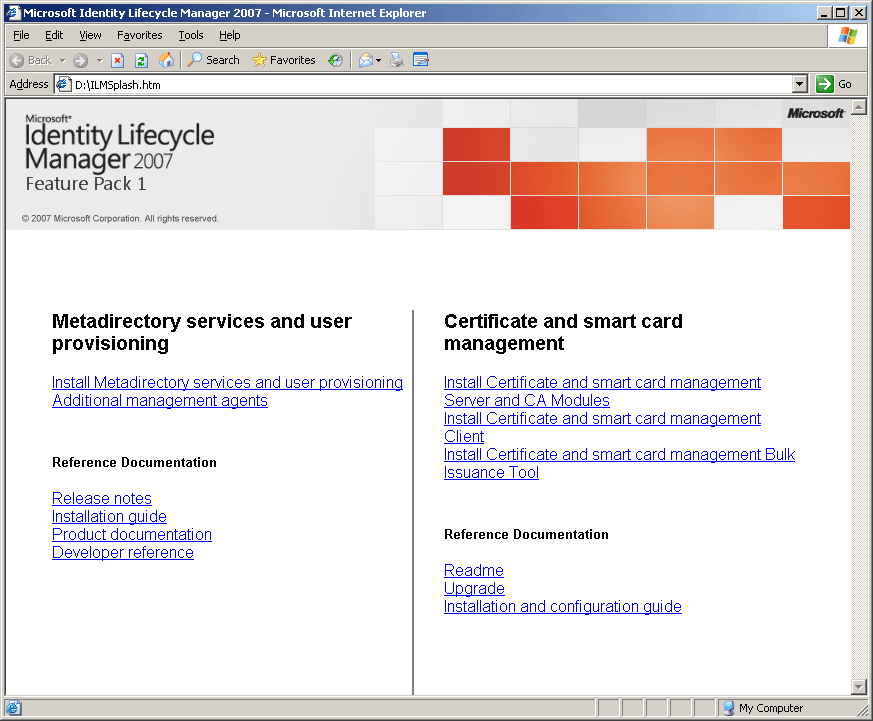The width and height of the screenshot is (873, 721).
Task: Expand the Back button history dropdown
Action: (62, 60)
